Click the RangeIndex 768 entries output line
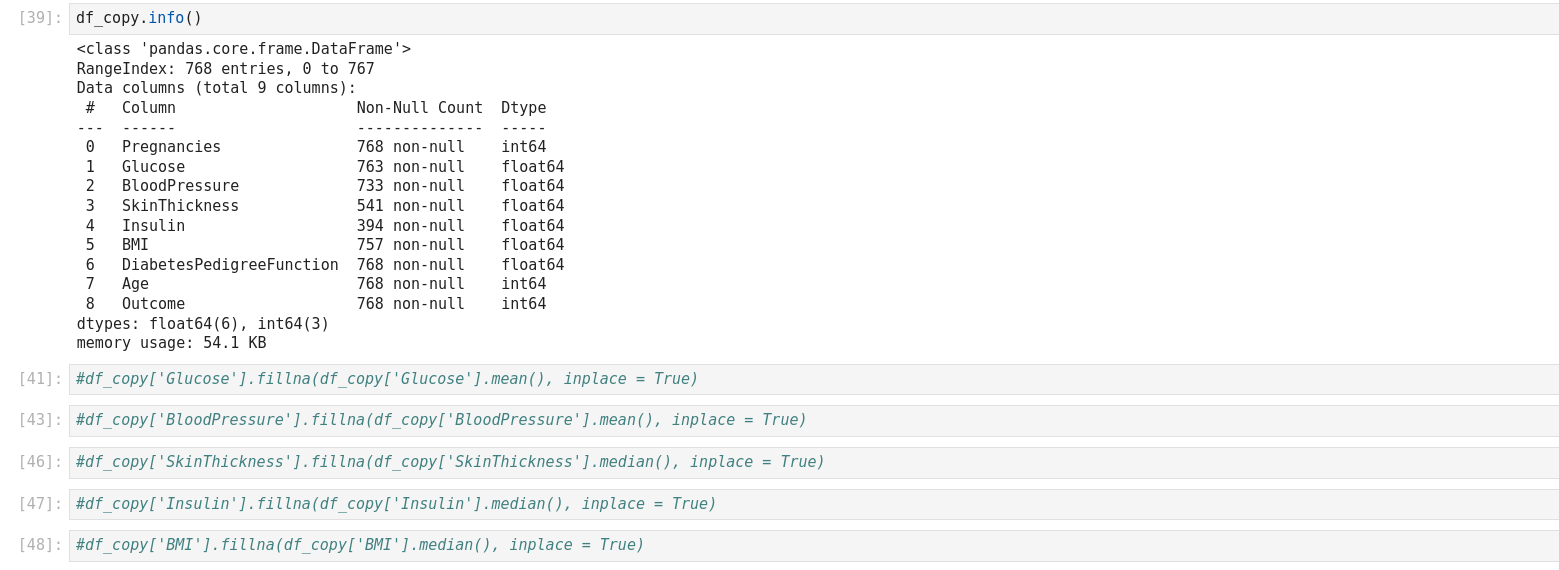The width and height of the screenshot is (1559, 570). coord(225,69)
